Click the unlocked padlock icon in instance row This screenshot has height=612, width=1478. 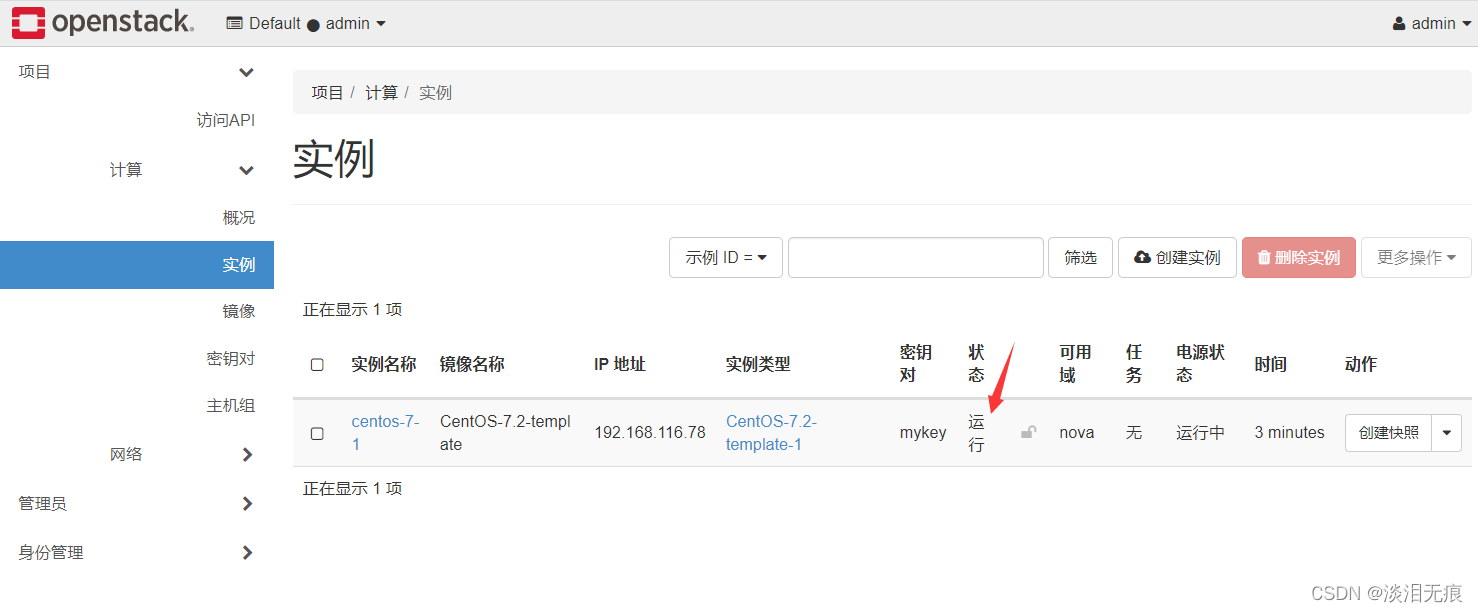(x=1028, y=432)
